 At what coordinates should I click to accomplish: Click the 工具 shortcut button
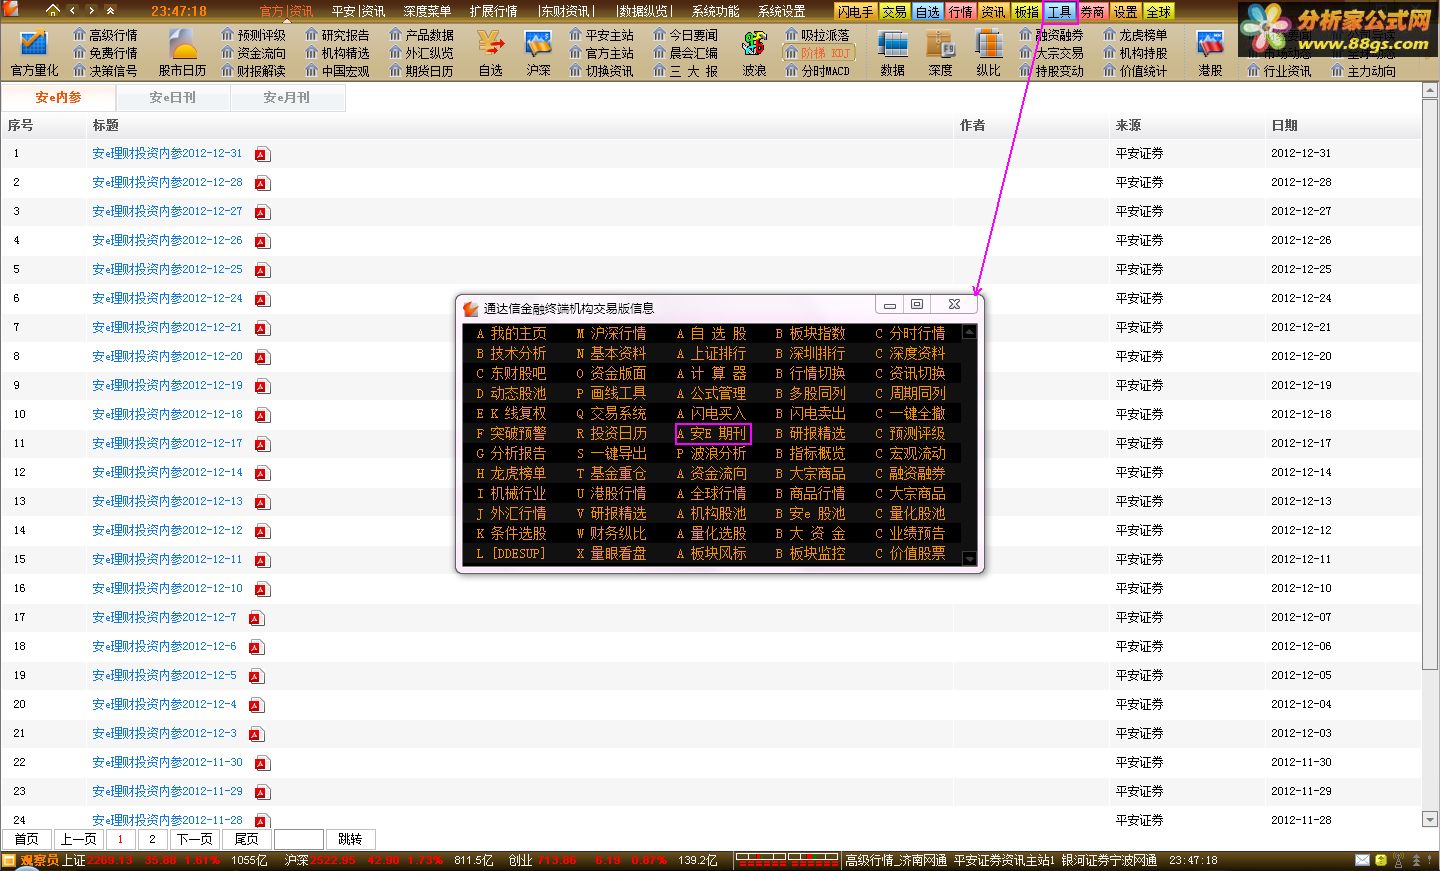[1059, 12]
